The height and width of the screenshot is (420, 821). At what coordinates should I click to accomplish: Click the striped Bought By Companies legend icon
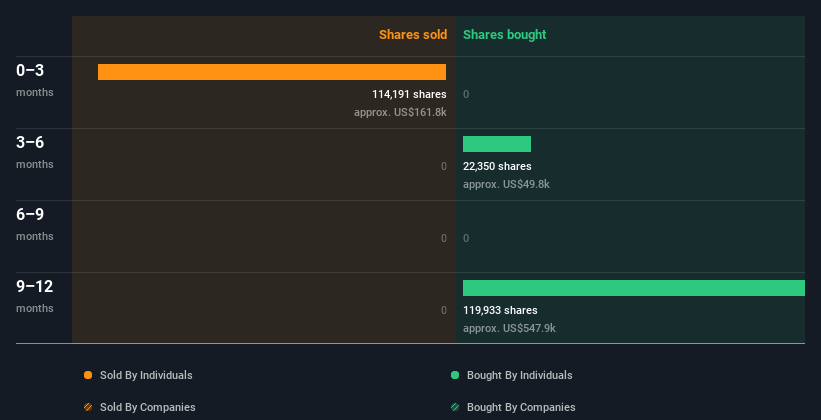tap(455, 407)
